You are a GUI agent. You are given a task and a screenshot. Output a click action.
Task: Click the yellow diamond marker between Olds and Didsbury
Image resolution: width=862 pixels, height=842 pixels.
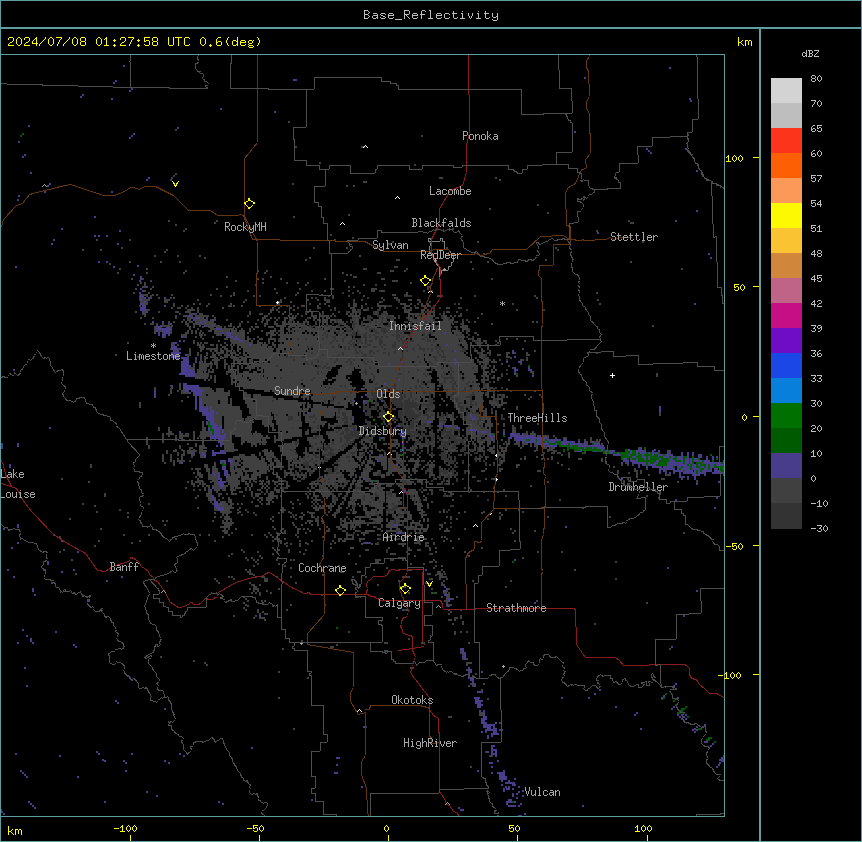tap(388, 417)
